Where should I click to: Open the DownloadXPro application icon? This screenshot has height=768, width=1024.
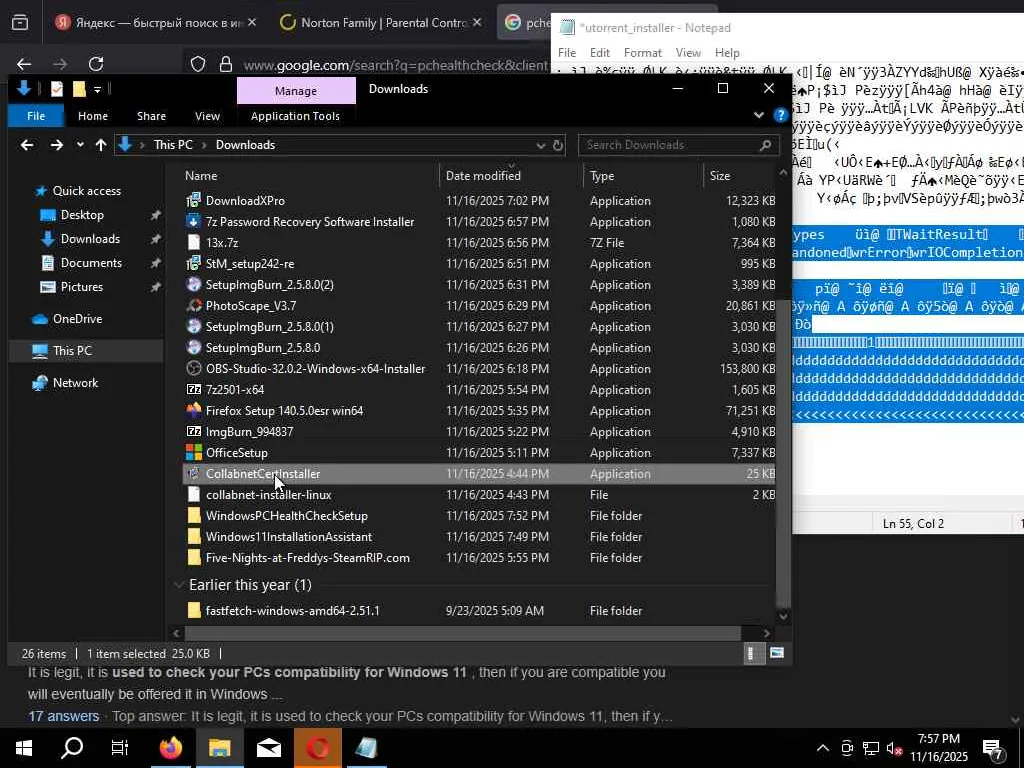click(193, 200)
